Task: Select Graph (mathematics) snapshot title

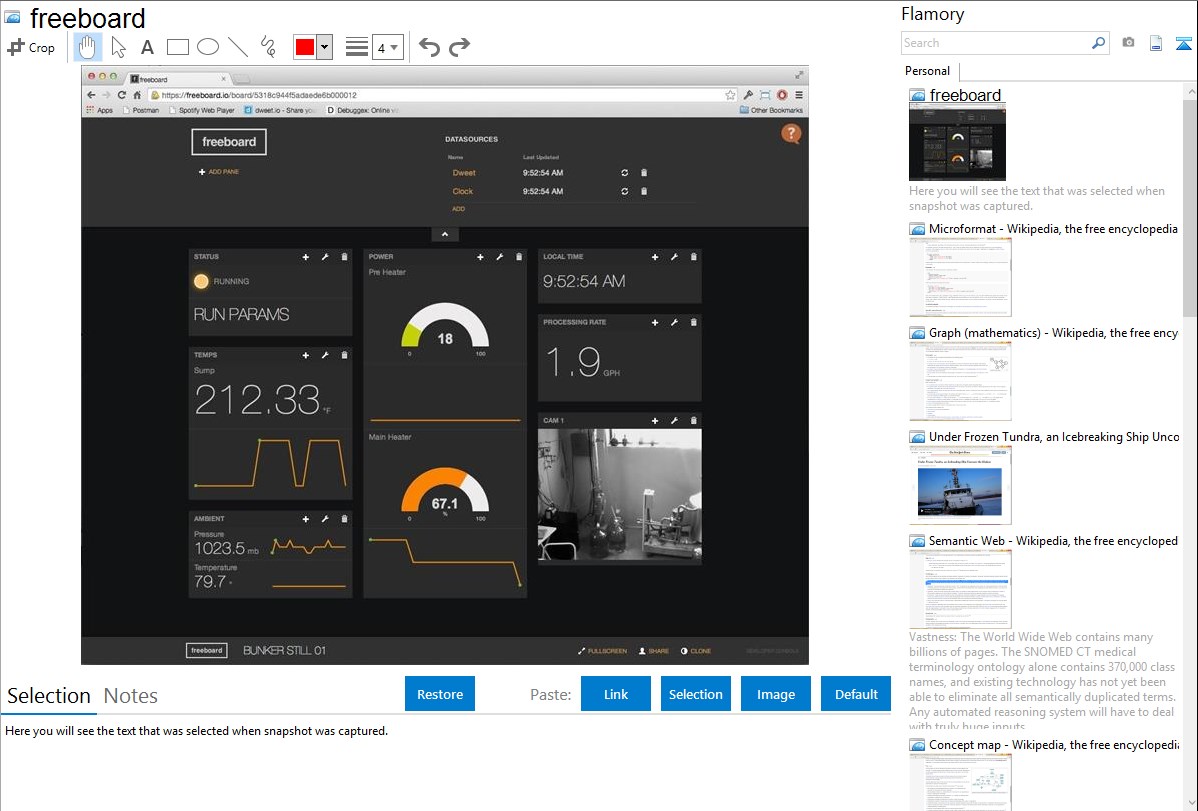Action: [x=1053, y=333]
